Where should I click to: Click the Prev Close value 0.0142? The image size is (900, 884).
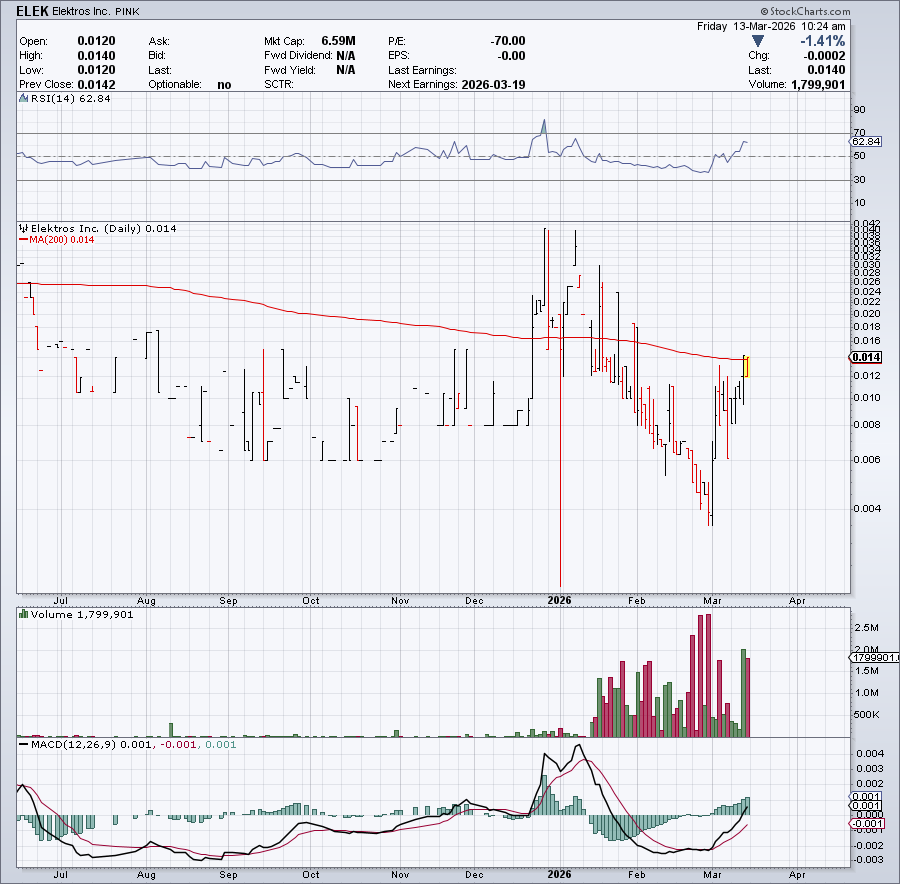(96, 84)
